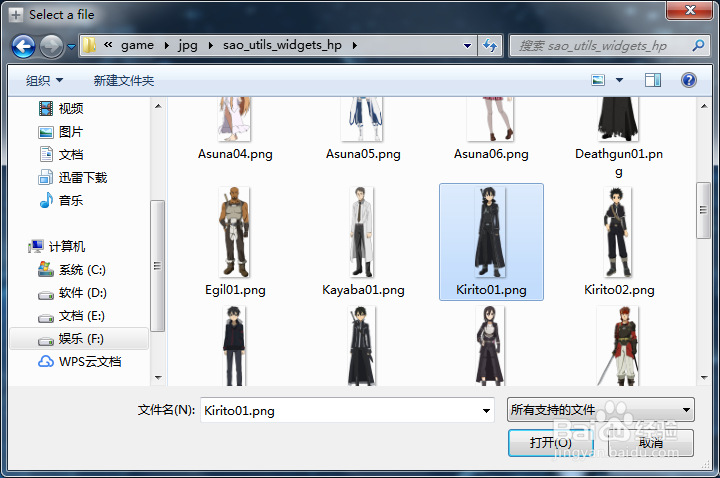
Task: Click the navigation pane scrollbar thumb
Action: coord(158,266)
